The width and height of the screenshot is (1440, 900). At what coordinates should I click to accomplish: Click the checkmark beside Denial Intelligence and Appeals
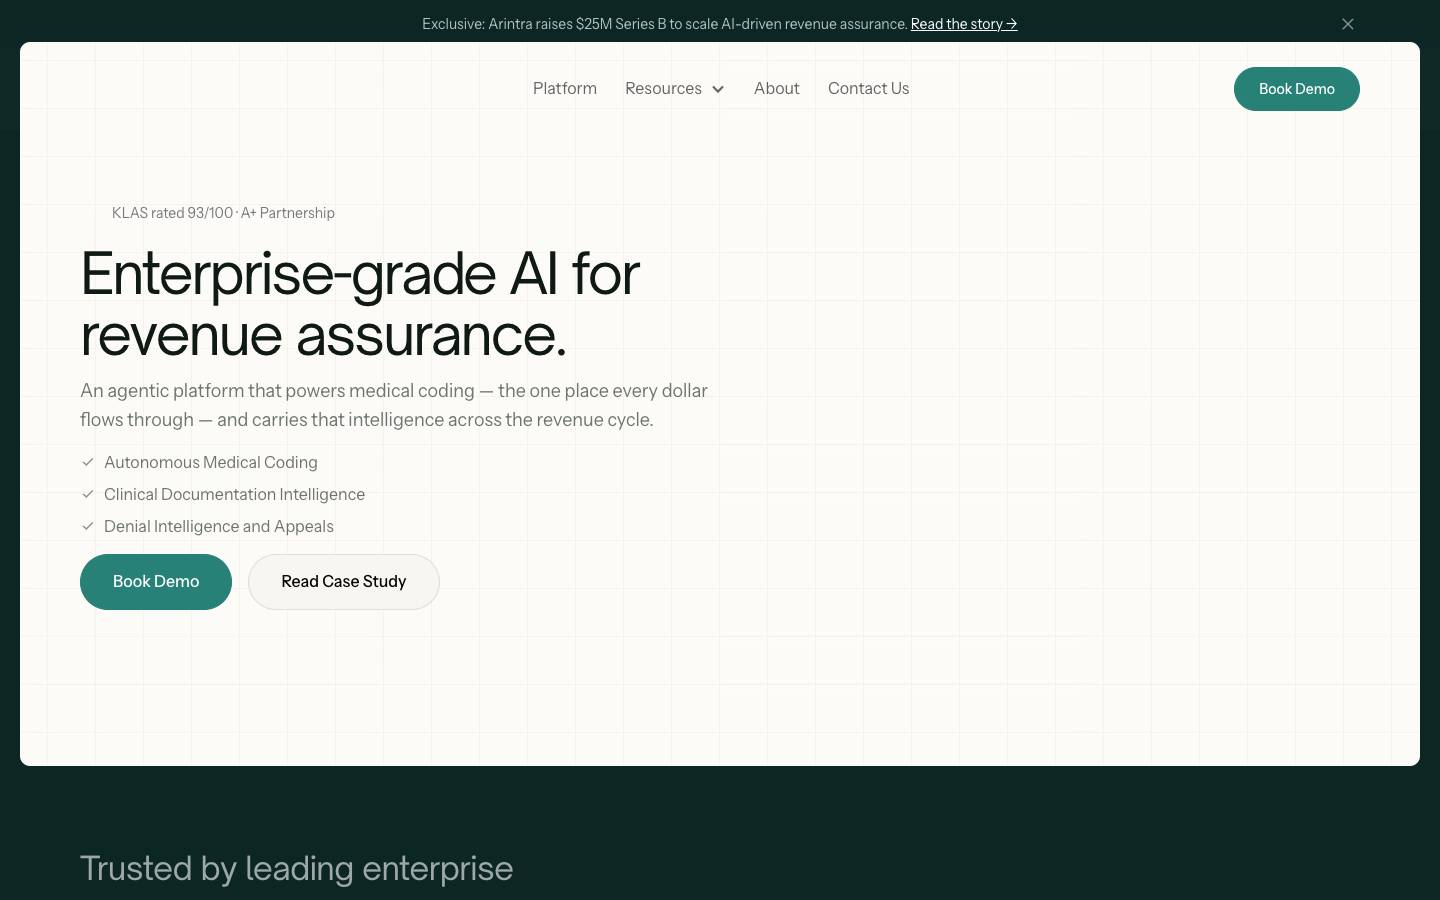(x=88, y=526)
